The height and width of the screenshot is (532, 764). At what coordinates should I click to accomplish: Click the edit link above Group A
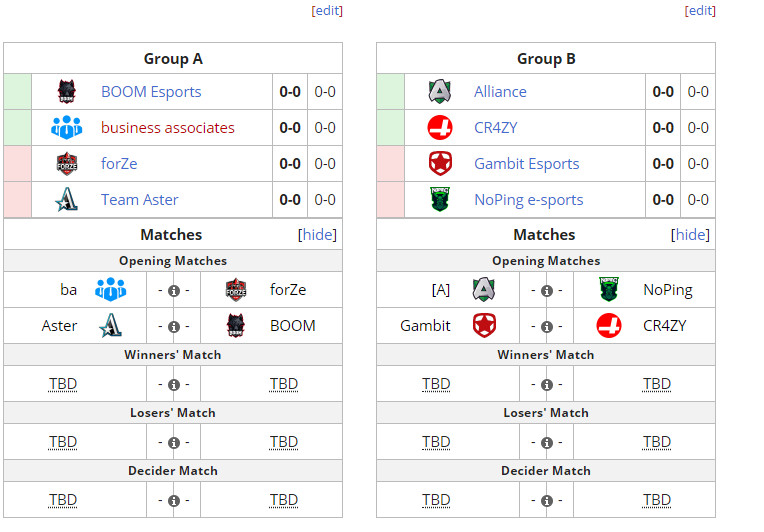[327, 10]
